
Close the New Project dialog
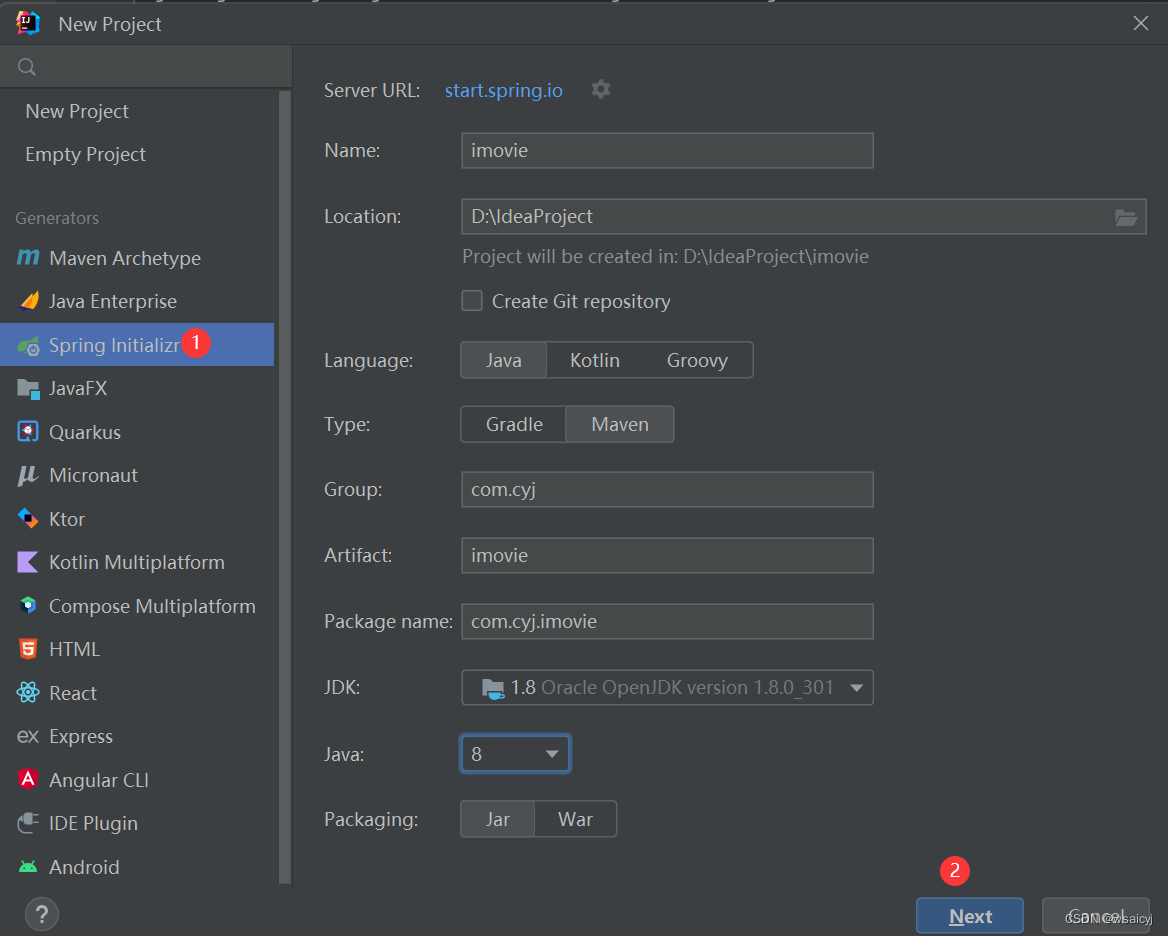pos(1140,23)
